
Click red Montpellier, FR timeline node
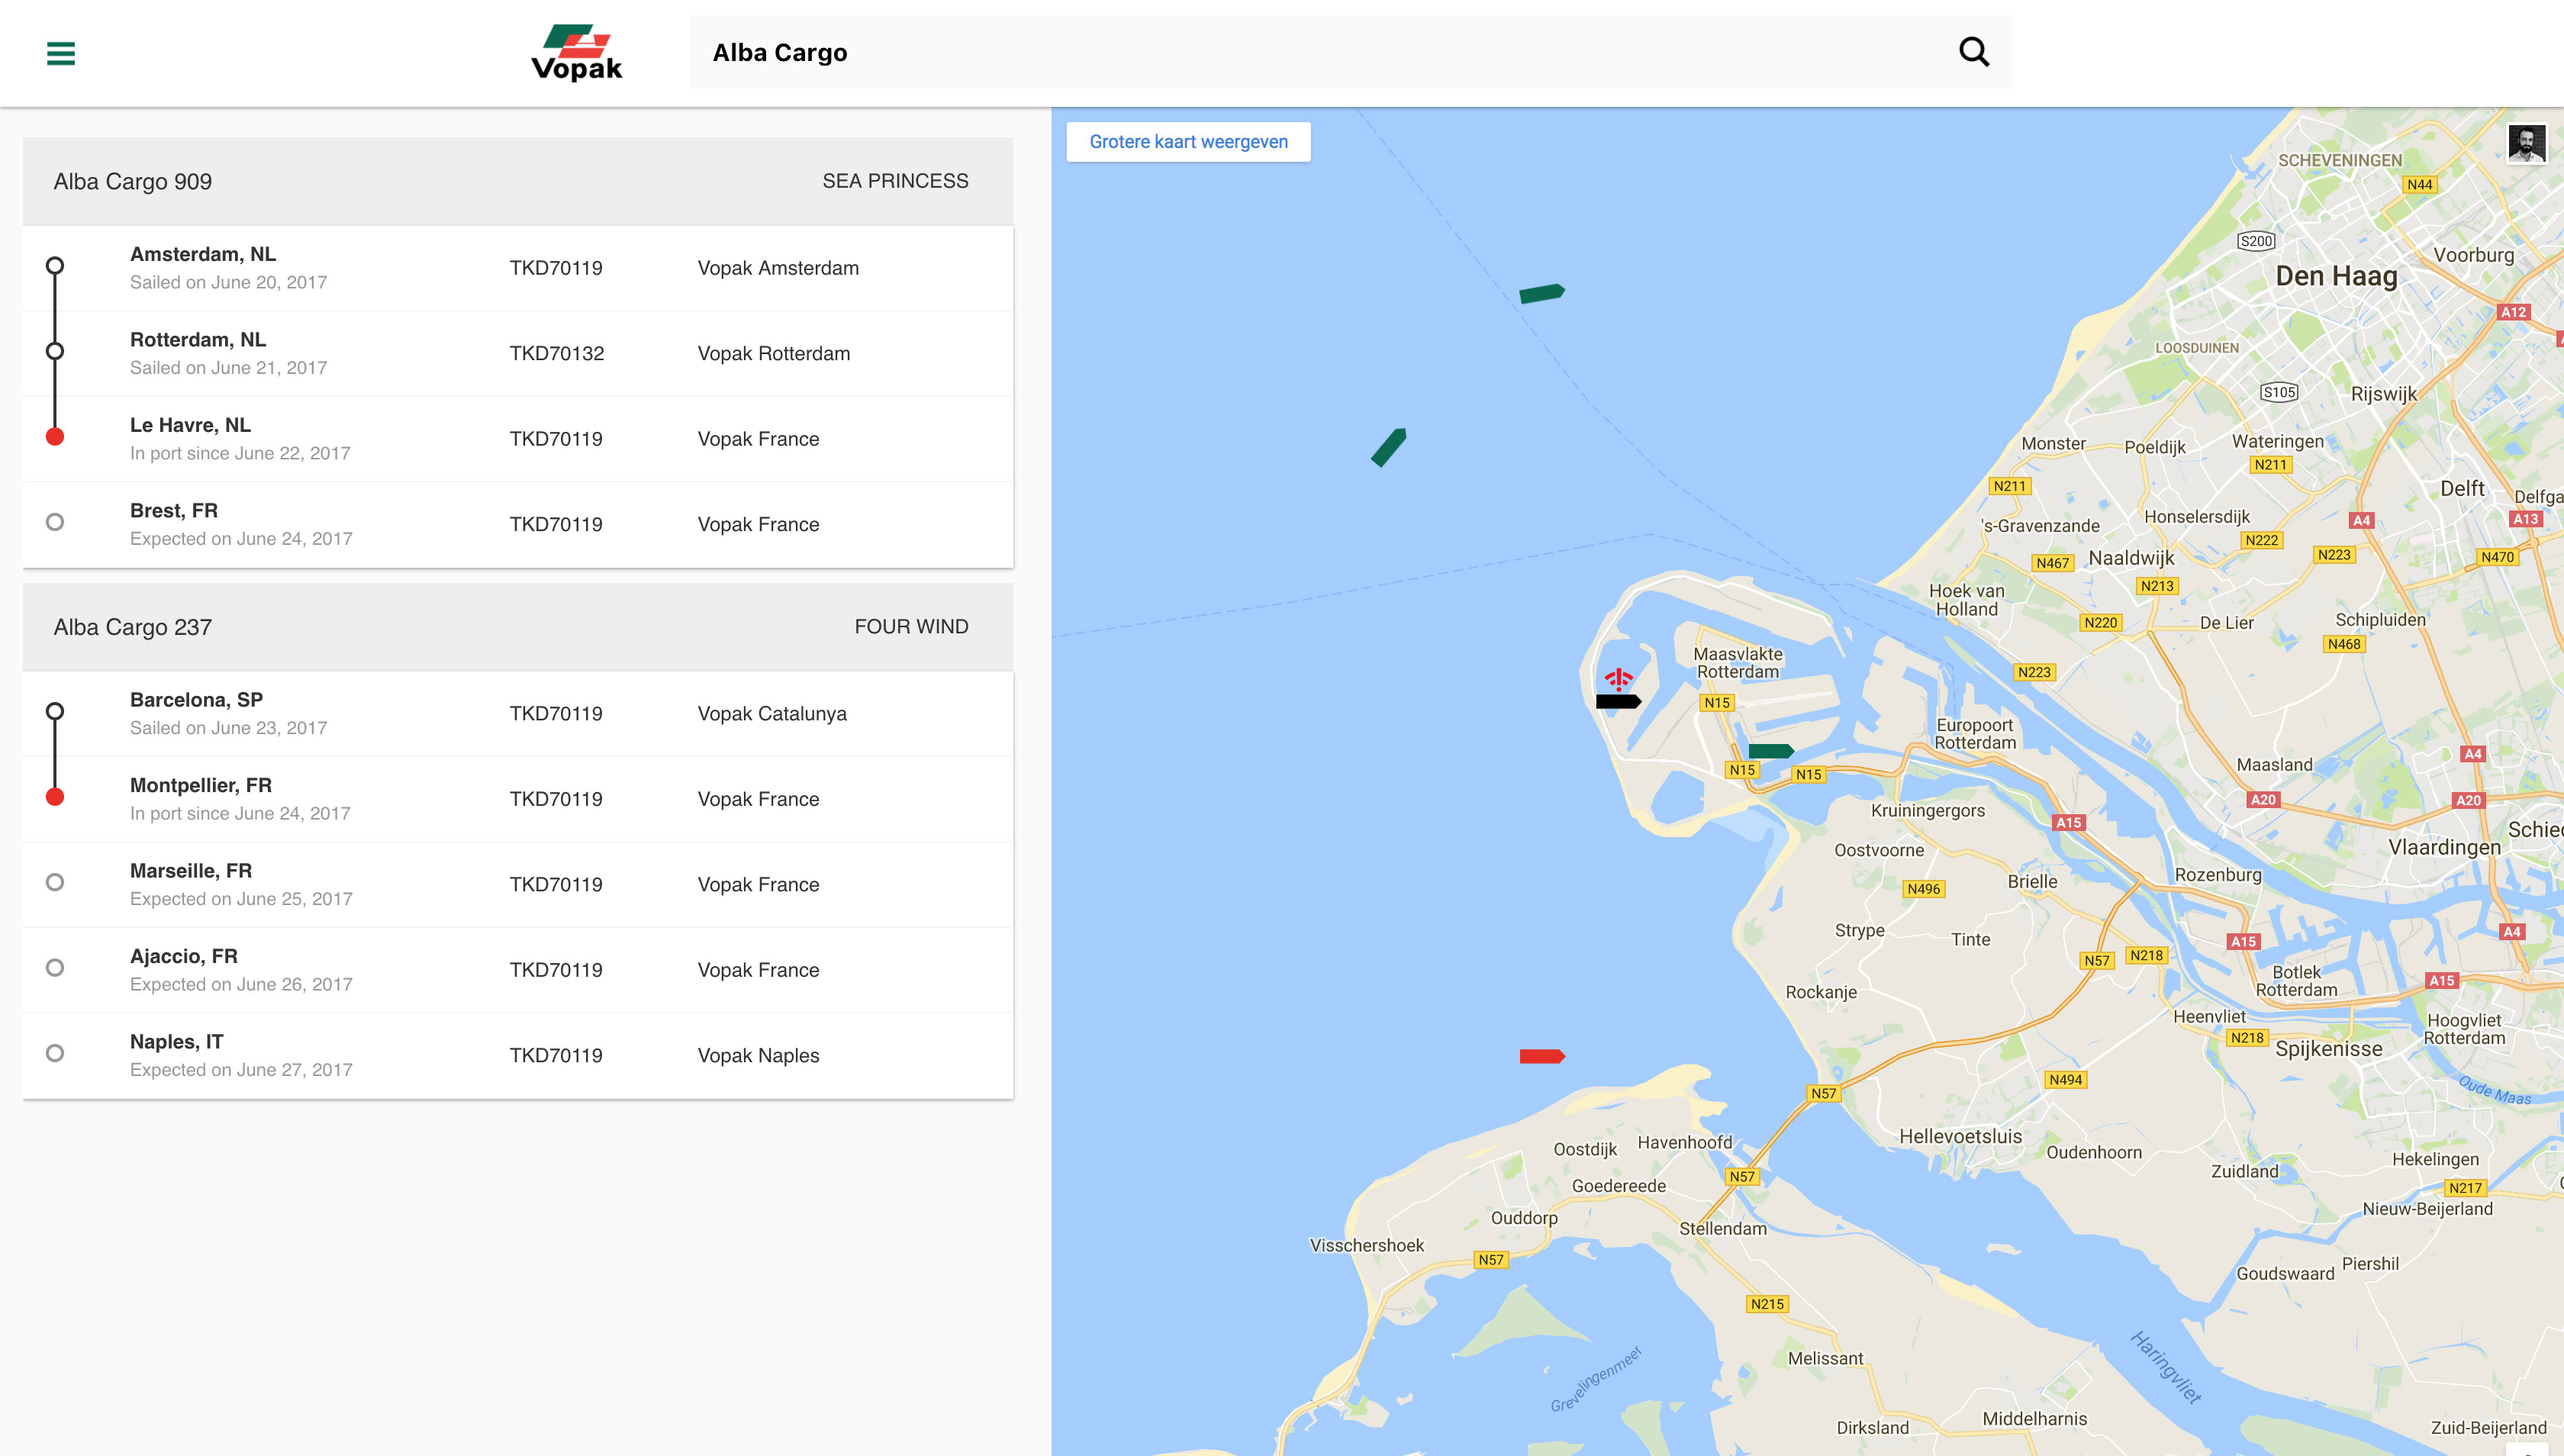pyautogui.click(x=55, y=797)
